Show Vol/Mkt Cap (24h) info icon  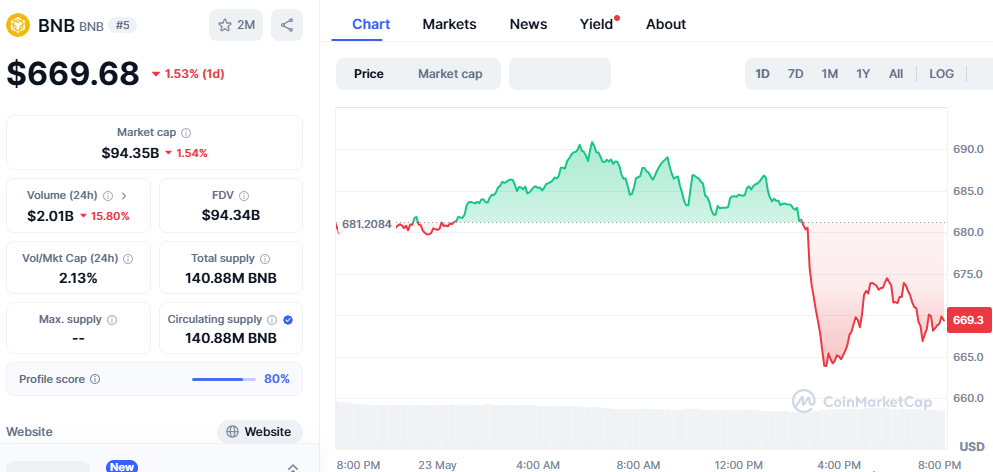pos(128,258)
